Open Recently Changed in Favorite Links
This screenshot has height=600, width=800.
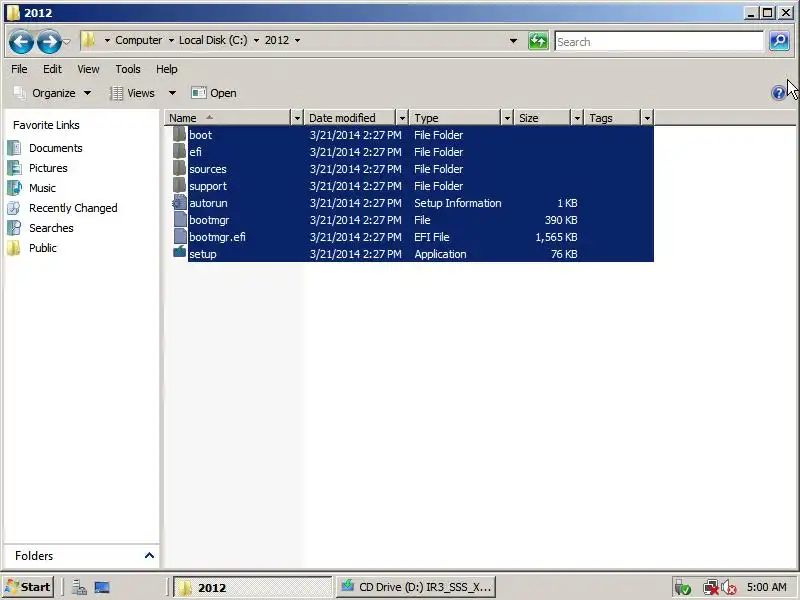click(73, 208)
